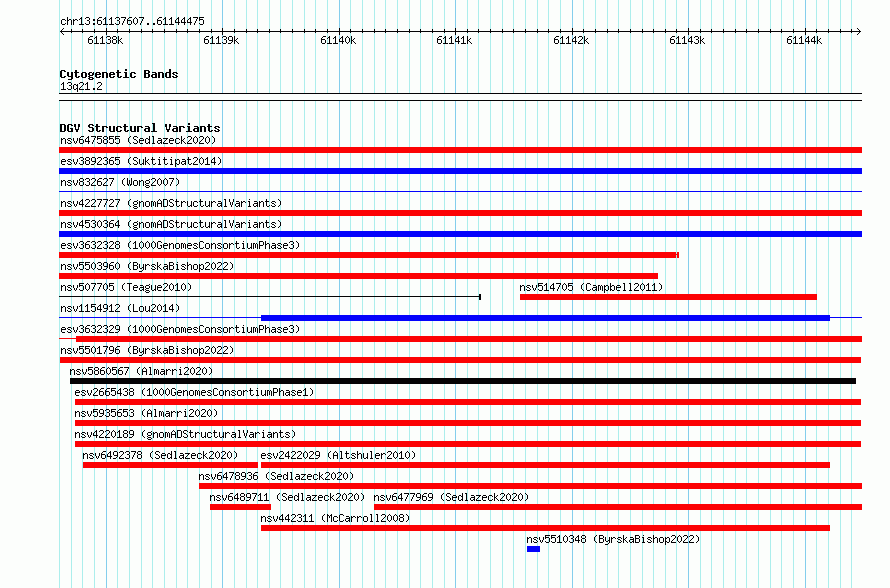
Task: Click the red bar of nsv514705
Action: click(x=668, y=297)
